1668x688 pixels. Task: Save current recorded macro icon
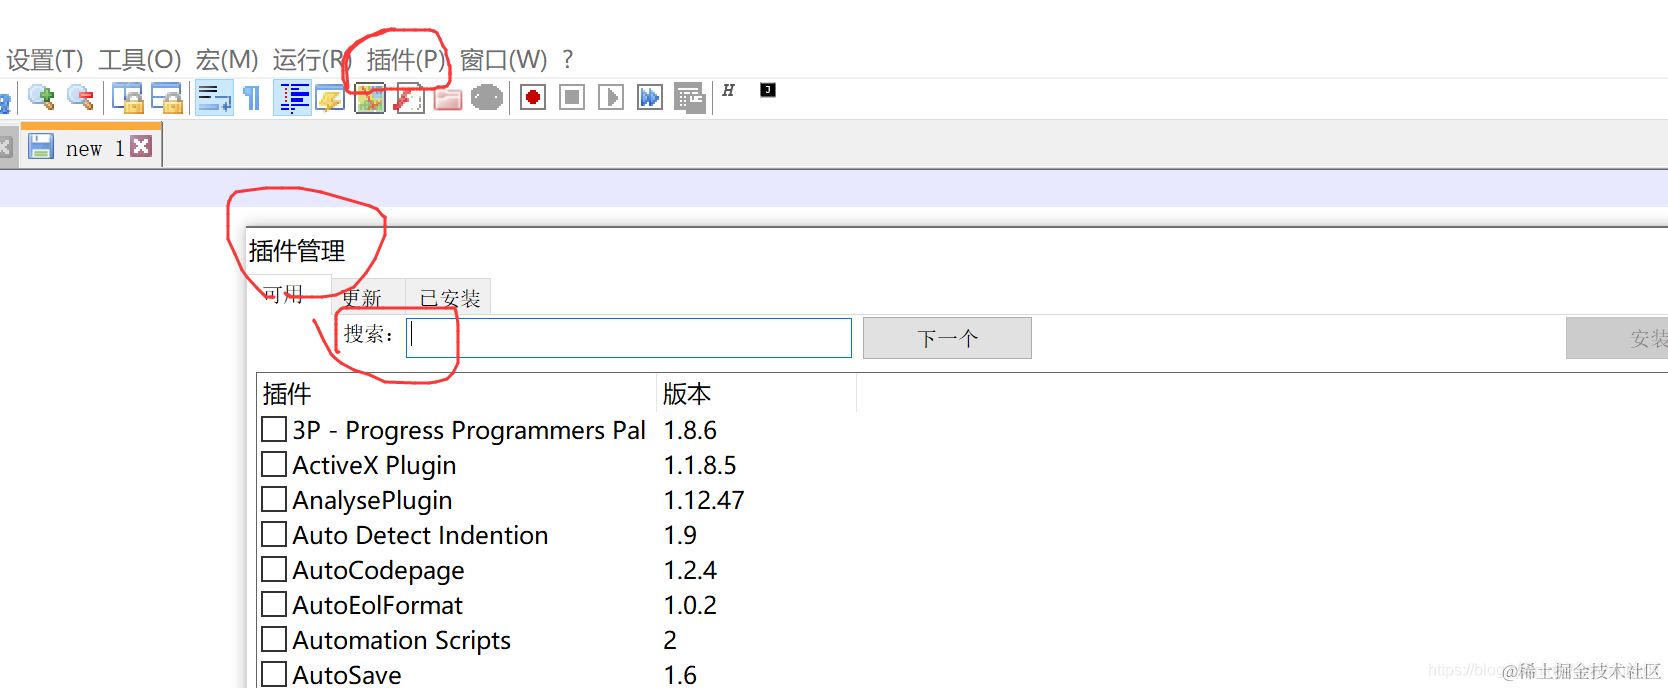(x=690, y=98)
